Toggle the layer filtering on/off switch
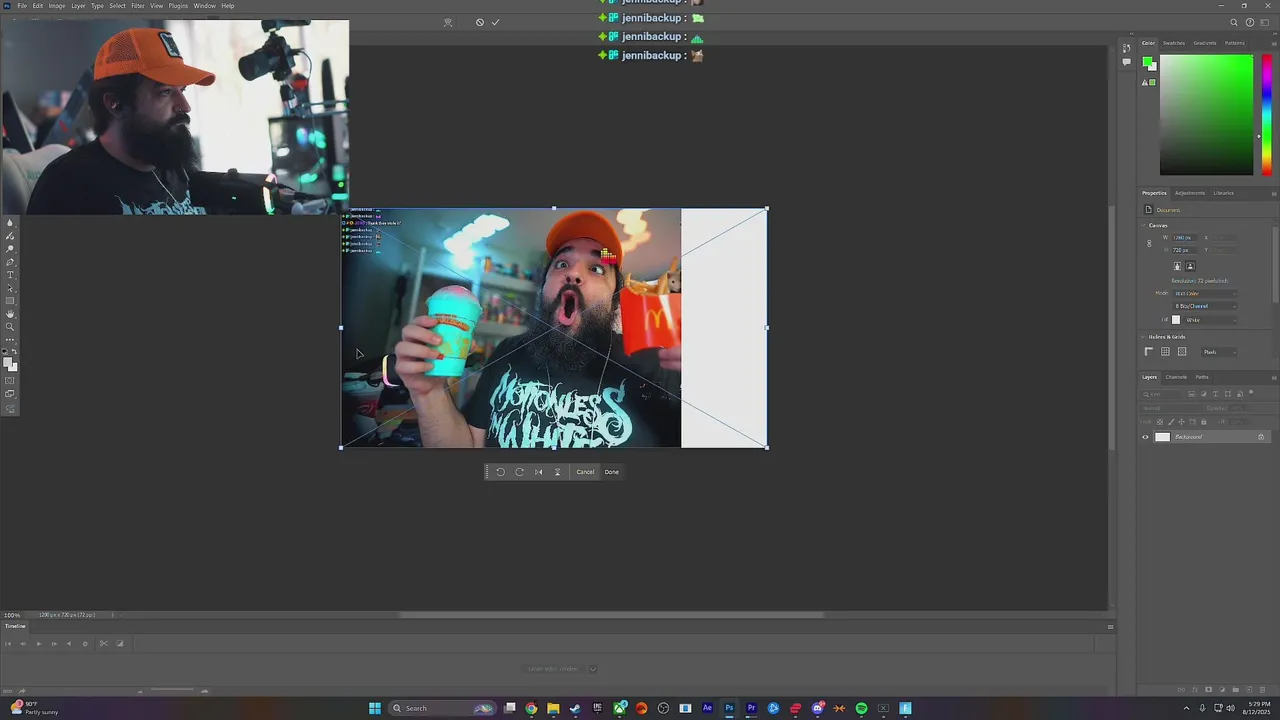The image size is (1280, 720). 1251,392
